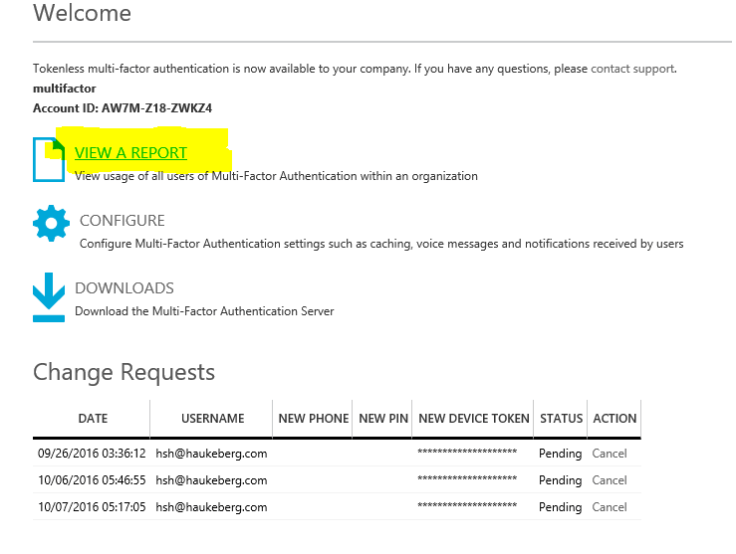
Task: Click the ACTION column header
Action: 614,418
